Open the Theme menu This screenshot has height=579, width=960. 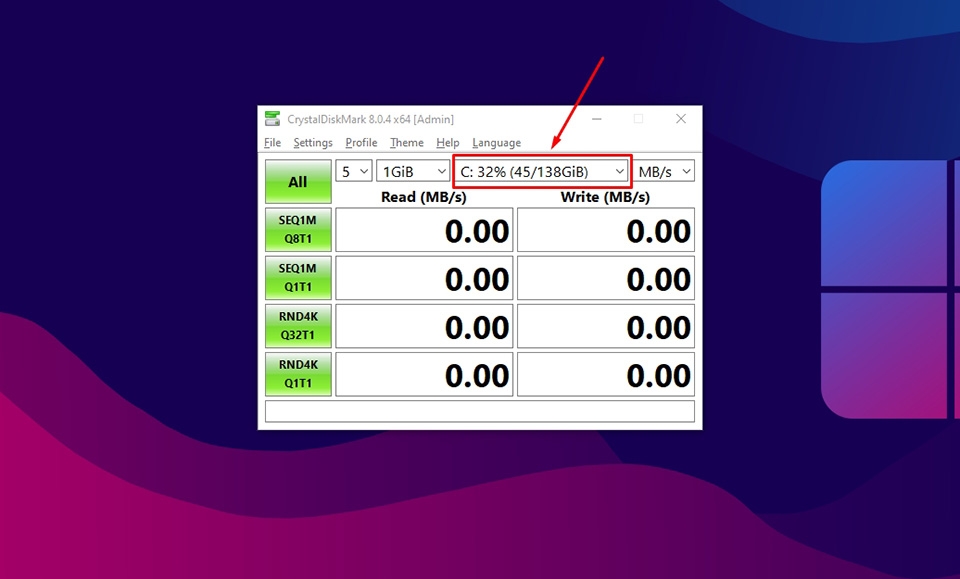click(406, 142)
